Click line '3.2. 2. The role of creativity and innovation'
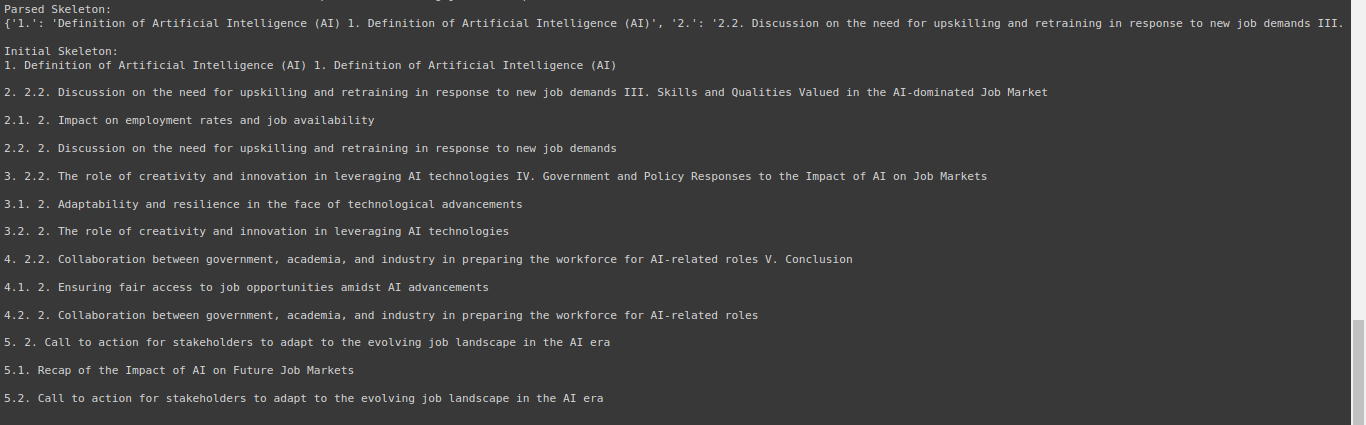 pyautogui.click(x=256, y=232)
